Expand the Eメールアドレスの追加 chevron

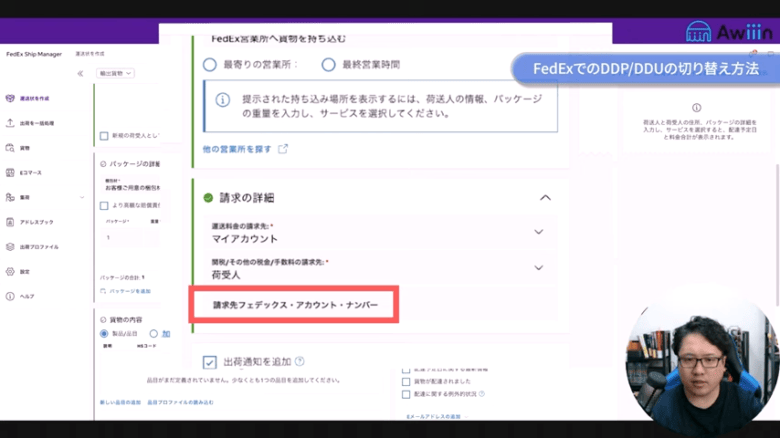pos(467,416)
